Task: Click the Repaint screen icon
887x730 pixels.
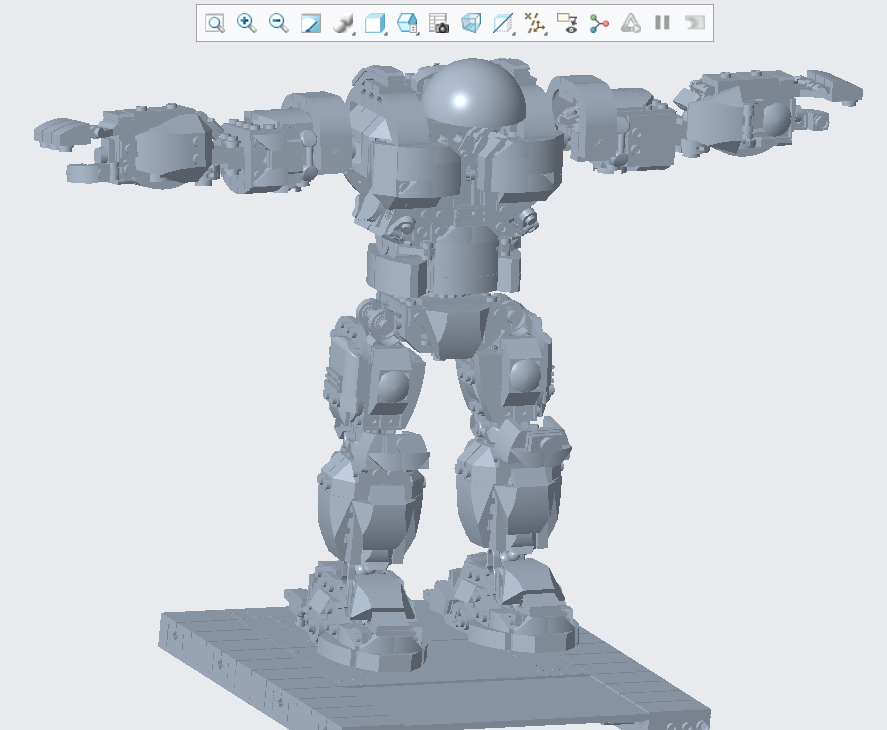Action: click(311, 23)
